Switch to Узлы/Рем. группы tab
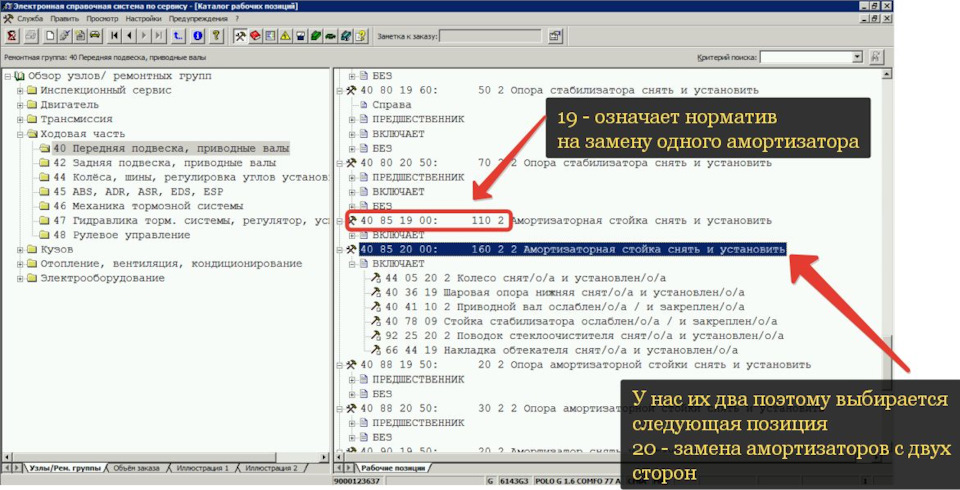Viewport: 960px width, 490px height. pos(65,468)
